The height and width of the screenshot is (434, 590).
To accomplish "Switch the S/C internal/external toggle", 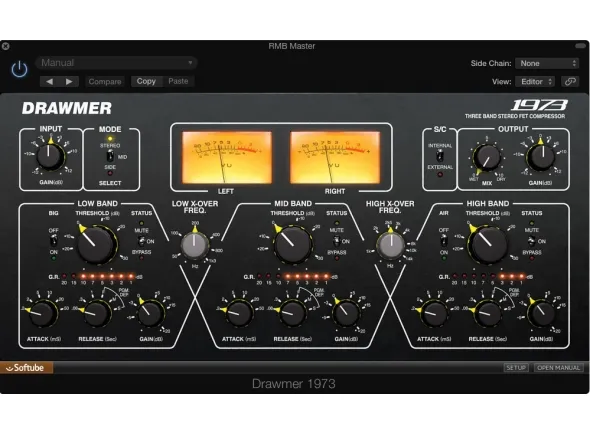I will pyautogui.click(x=439, y=156).
